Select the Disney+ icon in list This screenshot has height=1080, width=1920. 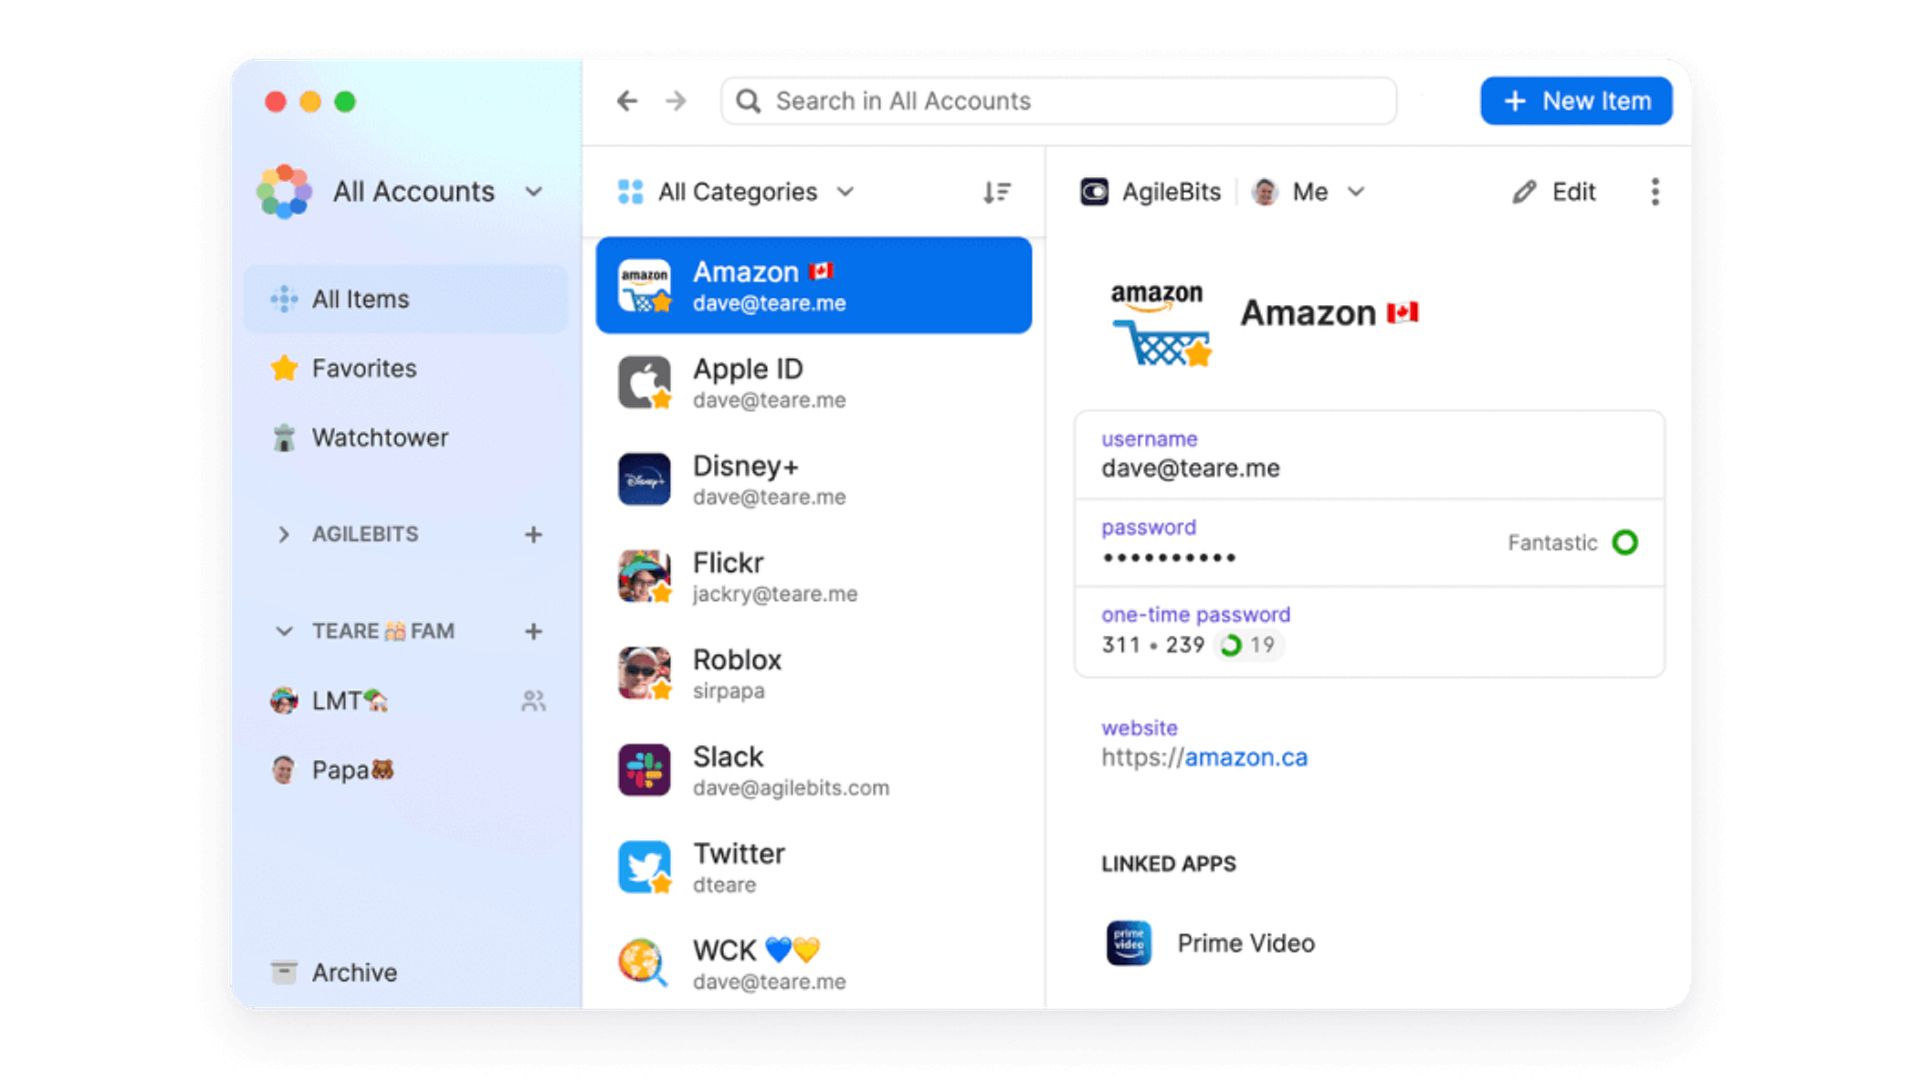coord(645,481)
